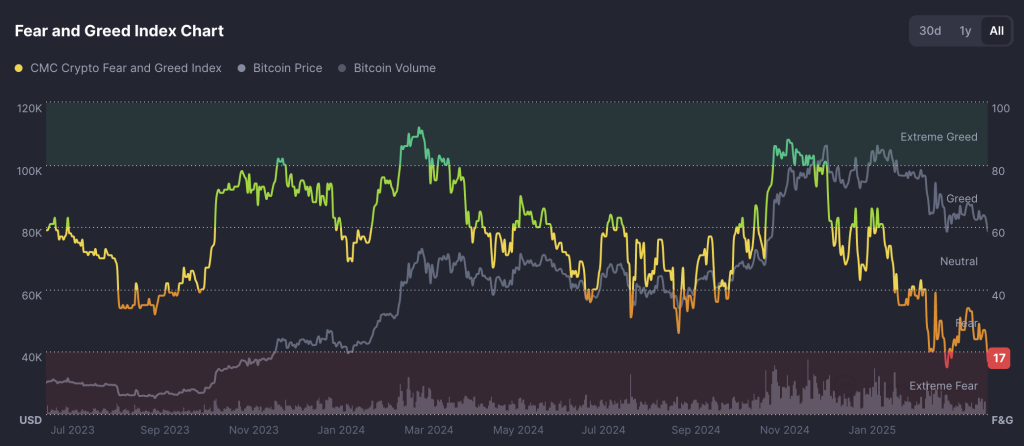Click the Sep 2023 axis label
The width and height of the screenshot is (1024, 446).
[x=165, y=430]
